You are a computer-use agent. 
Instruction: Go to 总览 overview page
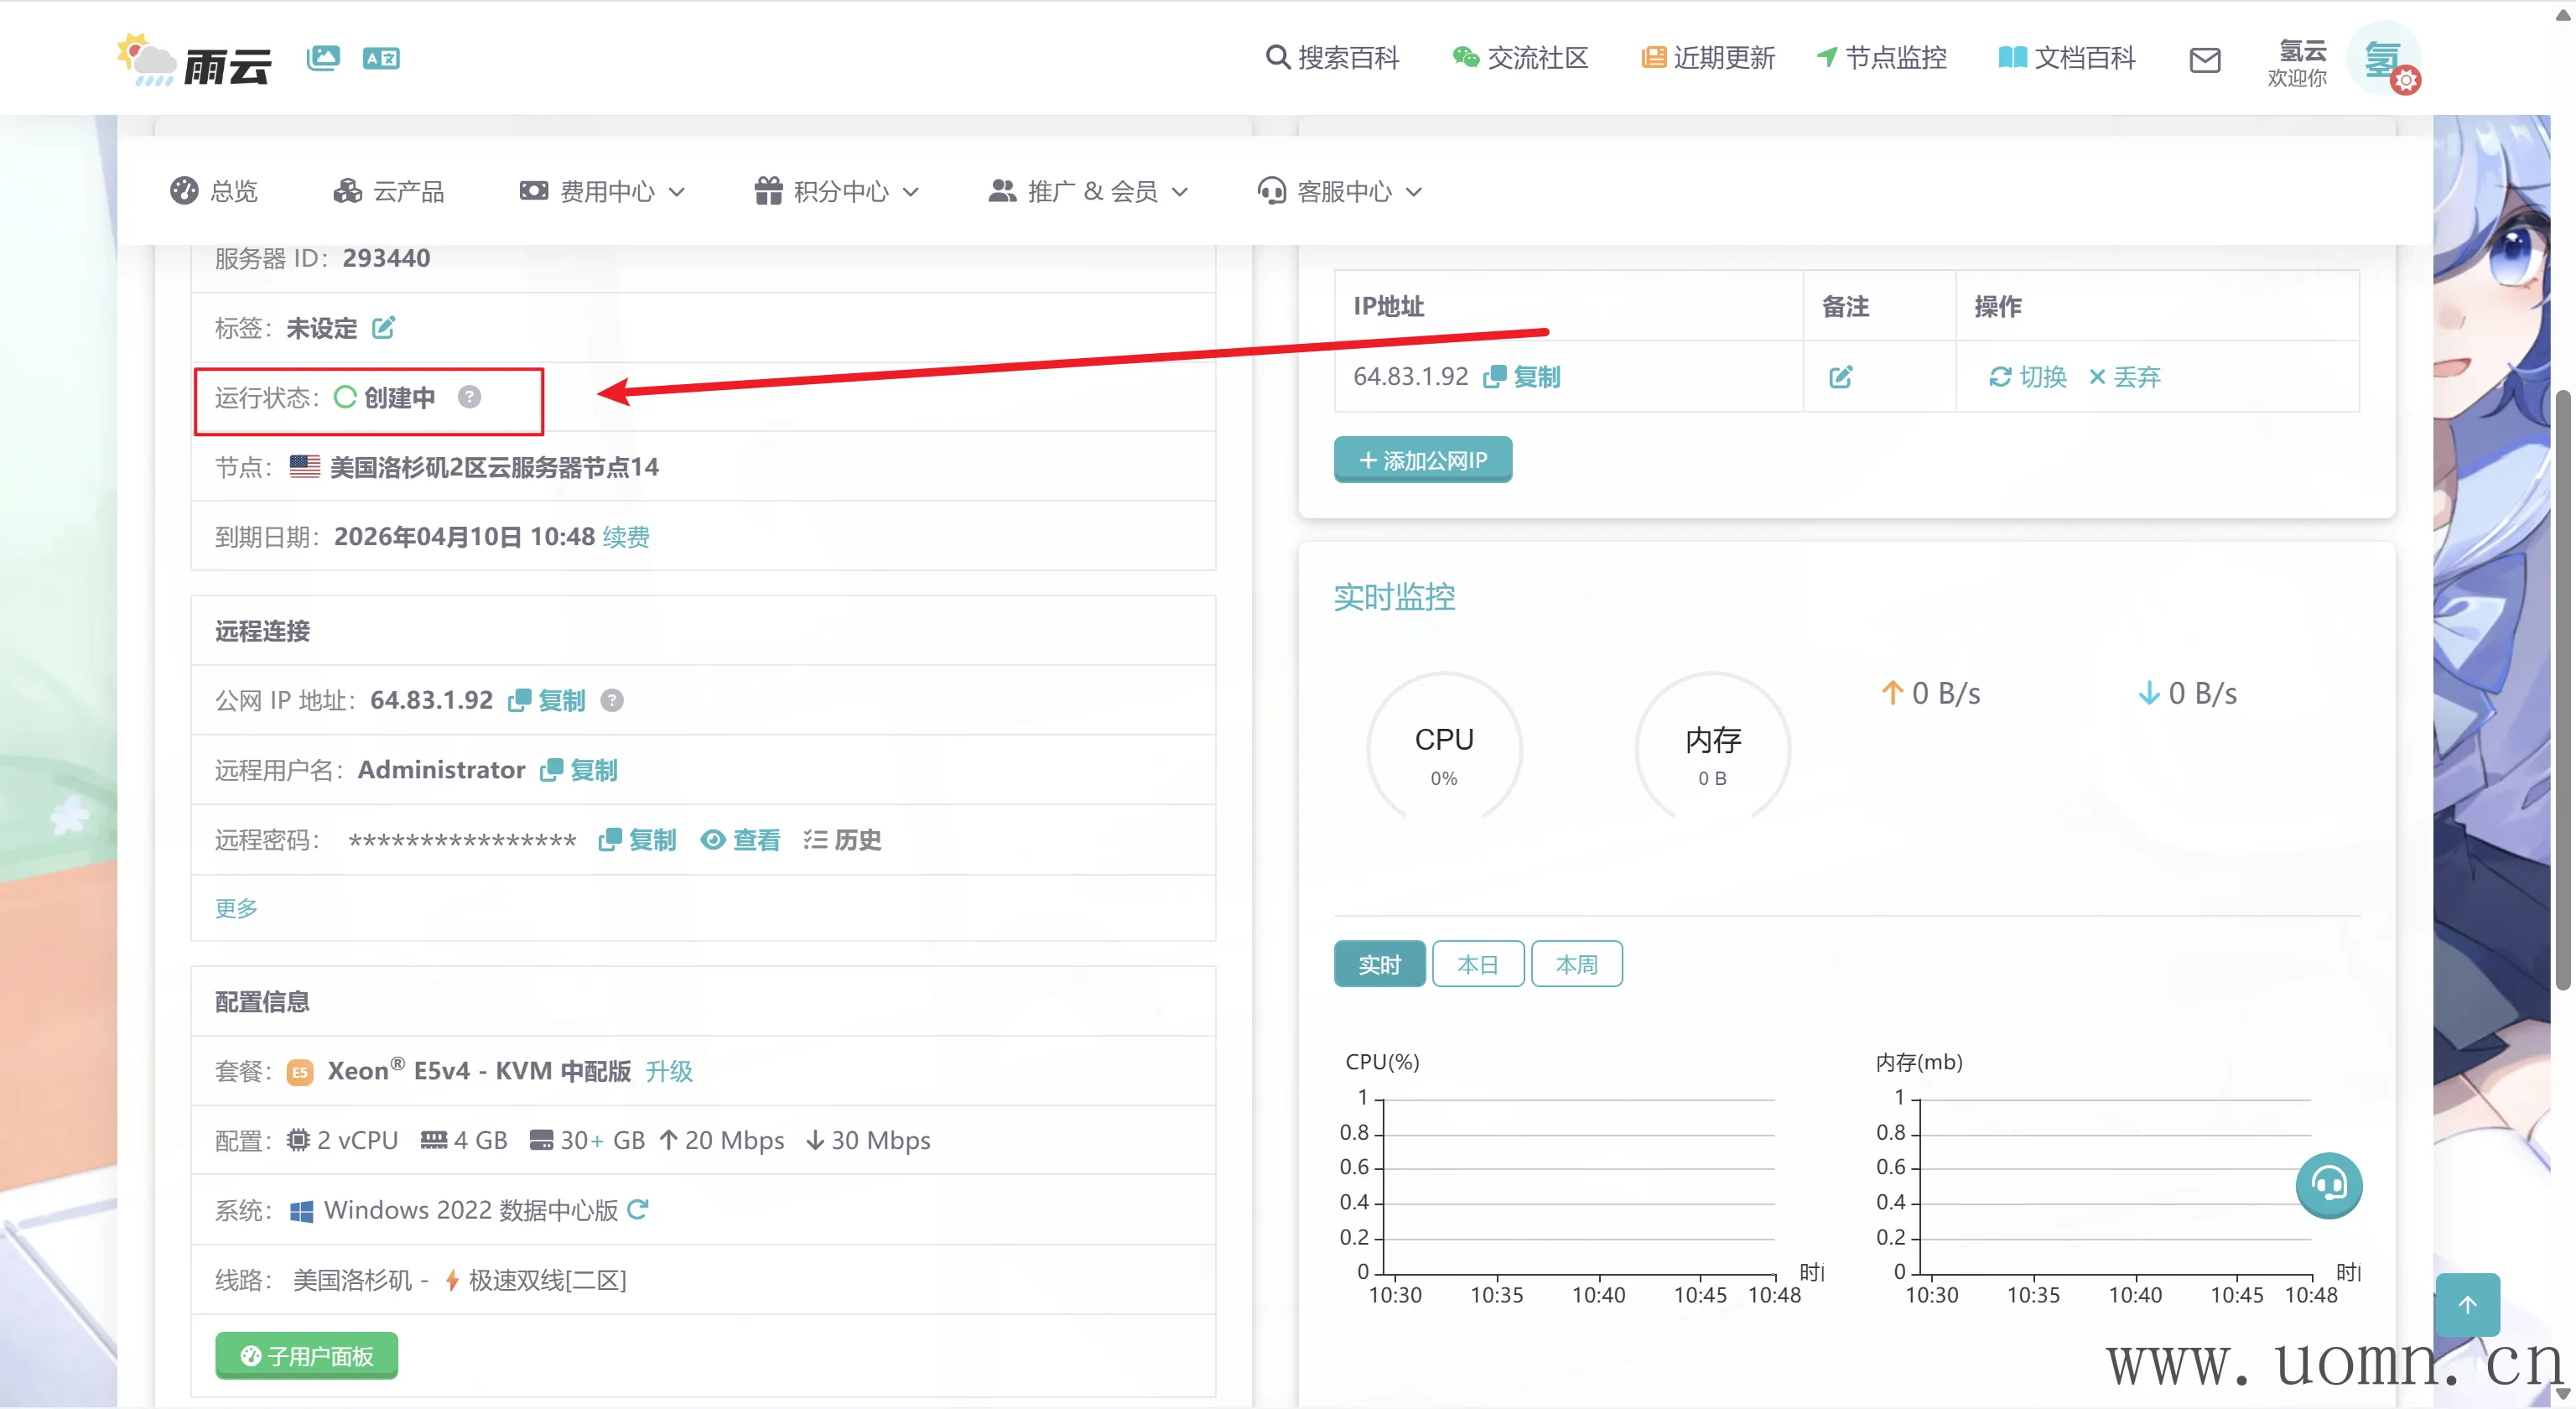pyautogui.click(x=214, y=191)
